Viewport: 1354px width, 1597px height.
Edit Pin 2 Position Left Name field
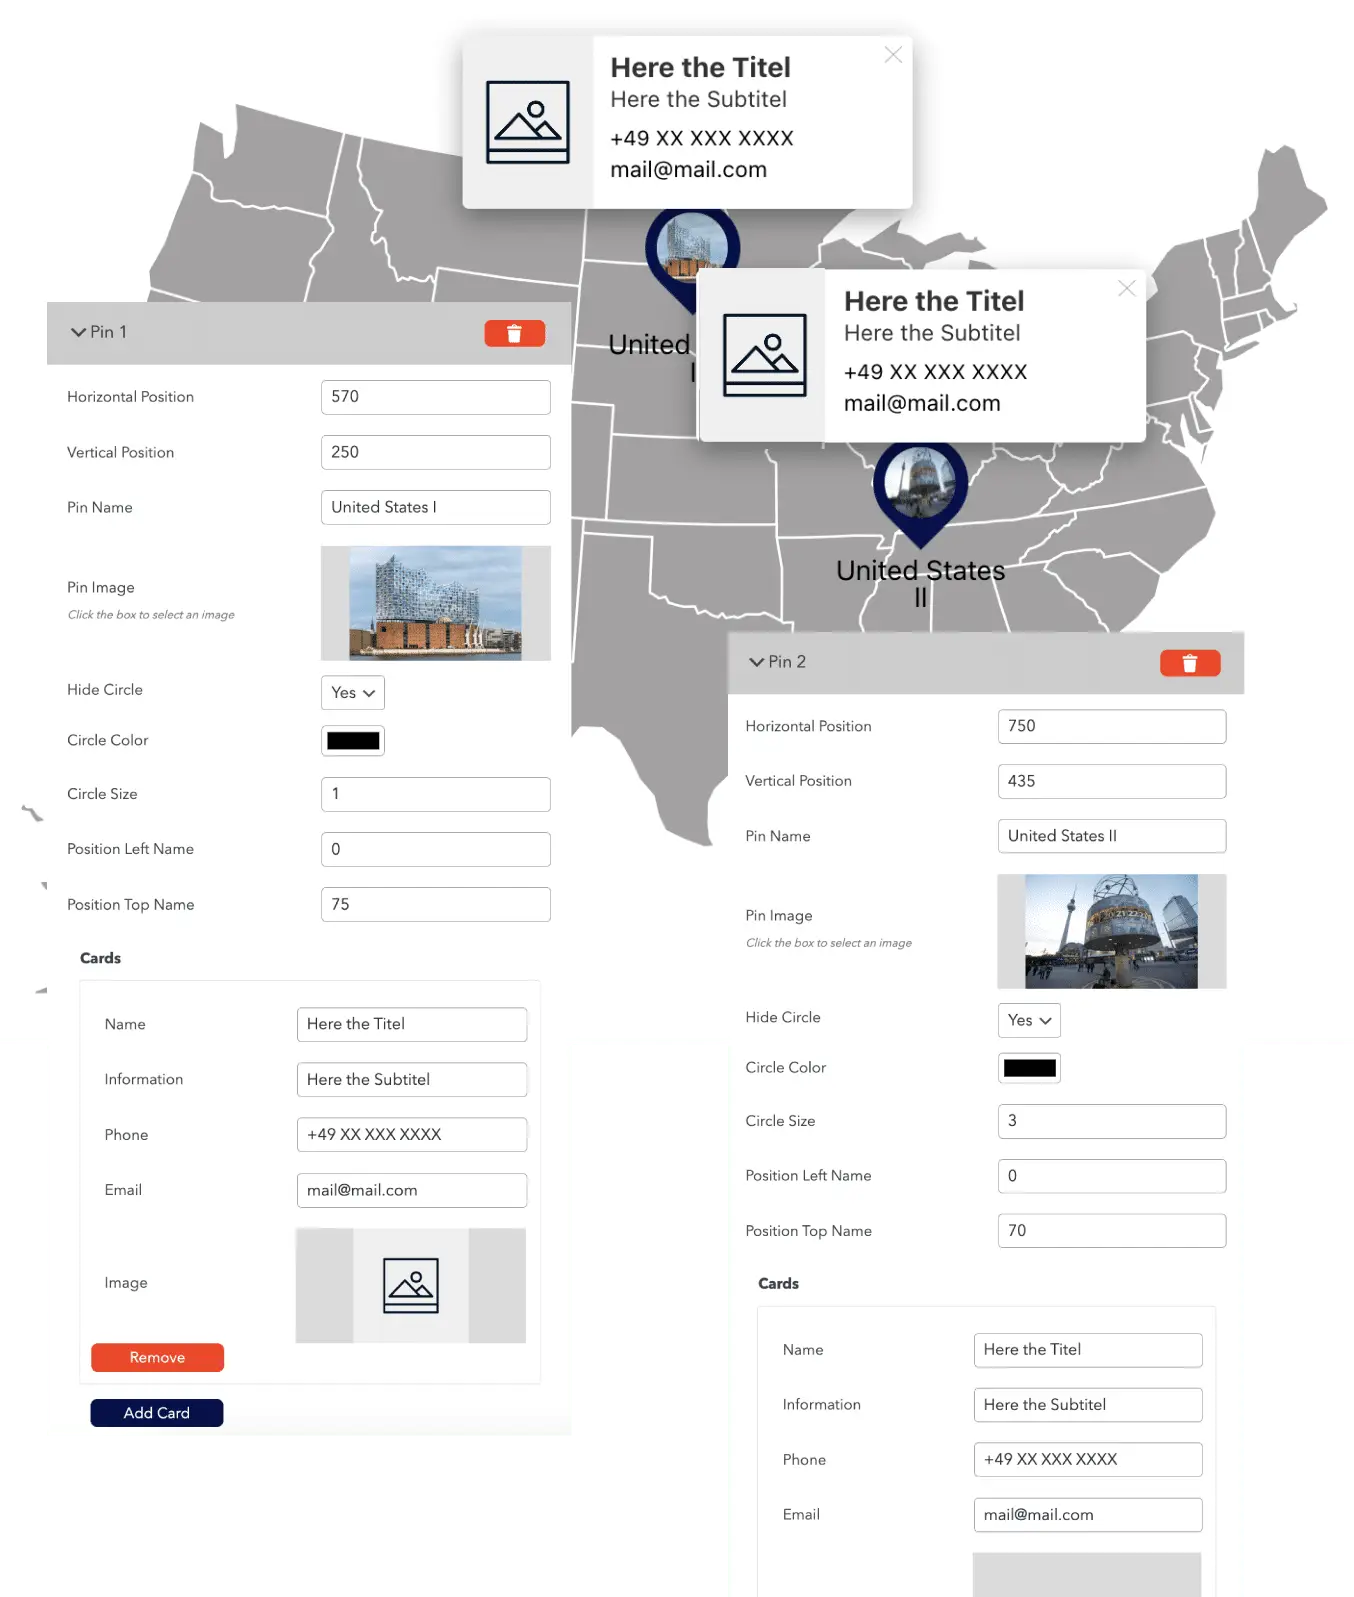(x=1112, y=1176)
